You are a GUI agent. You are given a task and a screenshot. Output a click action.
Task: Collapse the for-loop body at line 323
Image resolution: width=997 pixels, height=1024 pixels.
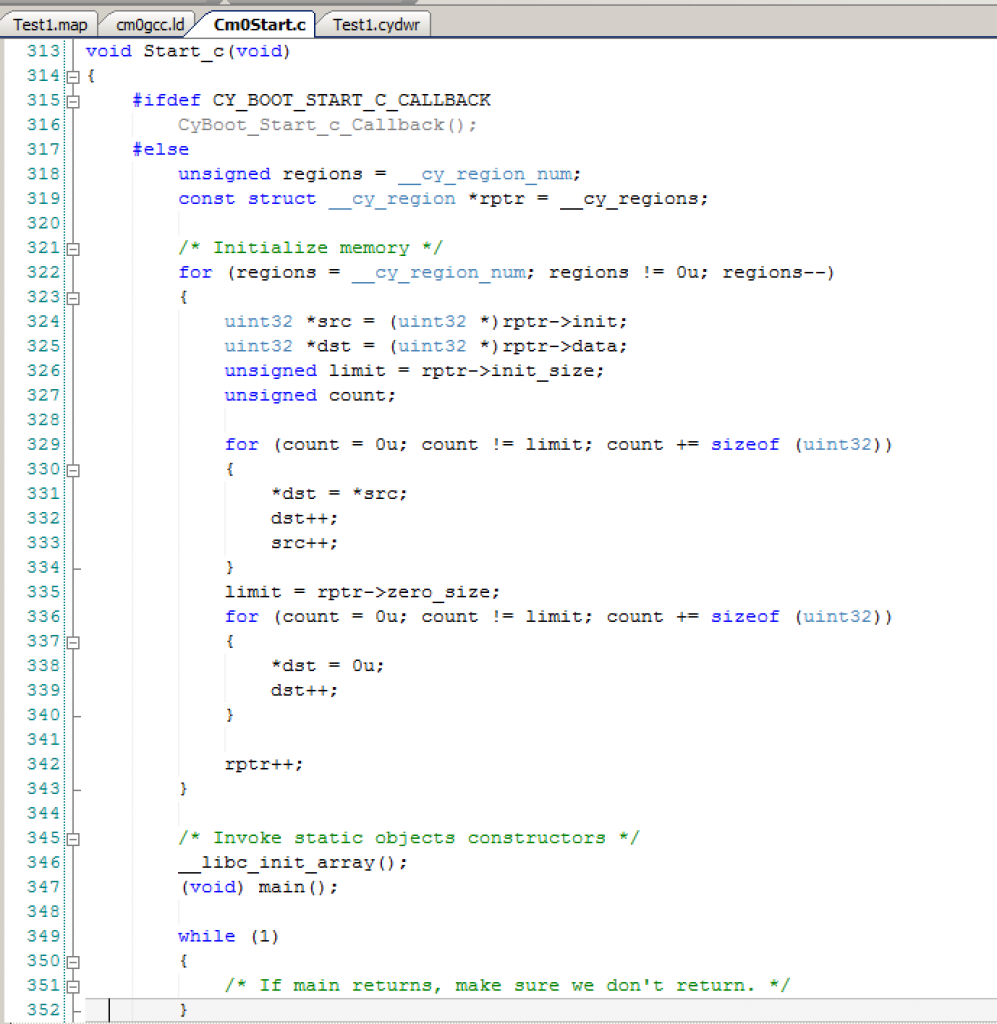[x=74, y=297]
